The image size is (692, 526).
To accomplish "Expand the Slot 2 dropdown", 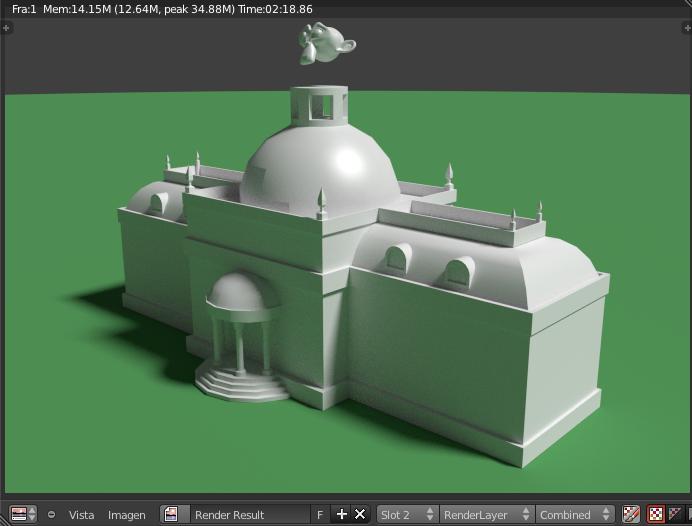I will tap(407, 514).
